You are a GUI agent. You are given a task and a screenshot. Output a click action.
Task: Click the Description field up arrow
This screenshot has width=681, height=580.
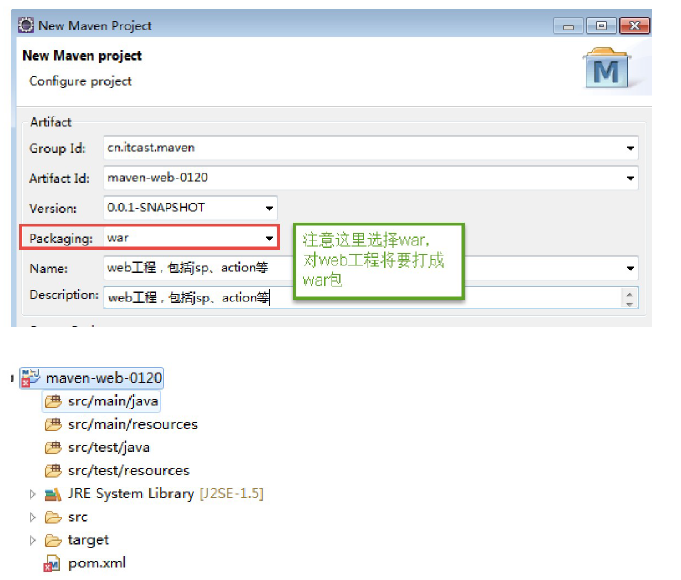coord(630,294)
